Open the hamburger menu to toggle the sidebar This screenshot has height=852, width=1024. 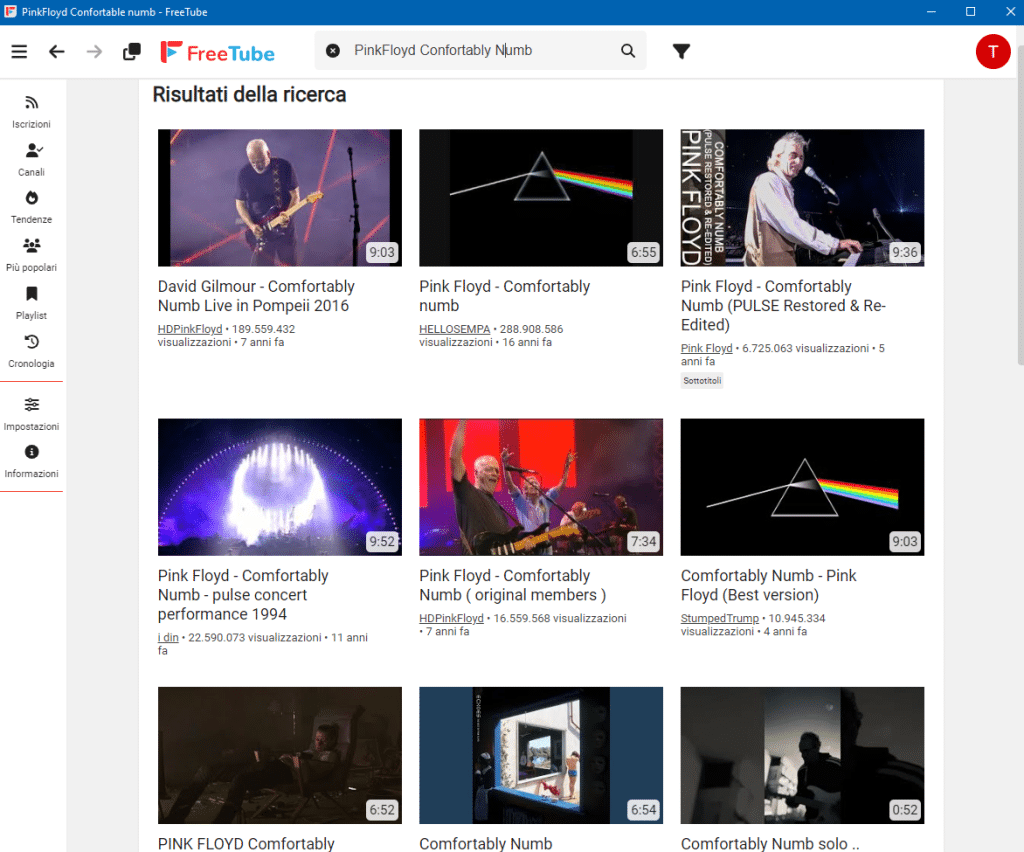click(x=19, y=51)
